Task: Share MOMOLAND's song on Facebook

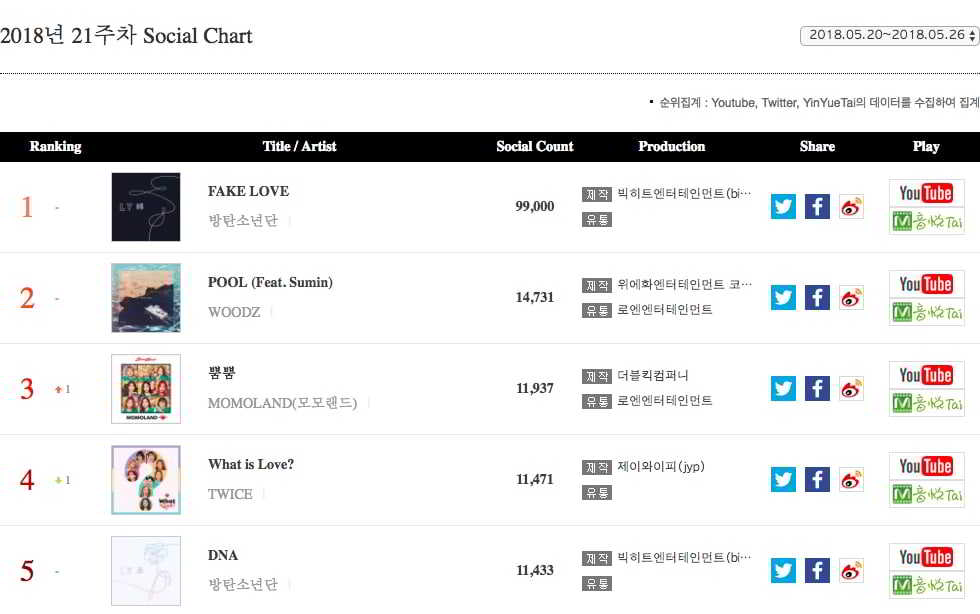Action: [x=817, y=389]
